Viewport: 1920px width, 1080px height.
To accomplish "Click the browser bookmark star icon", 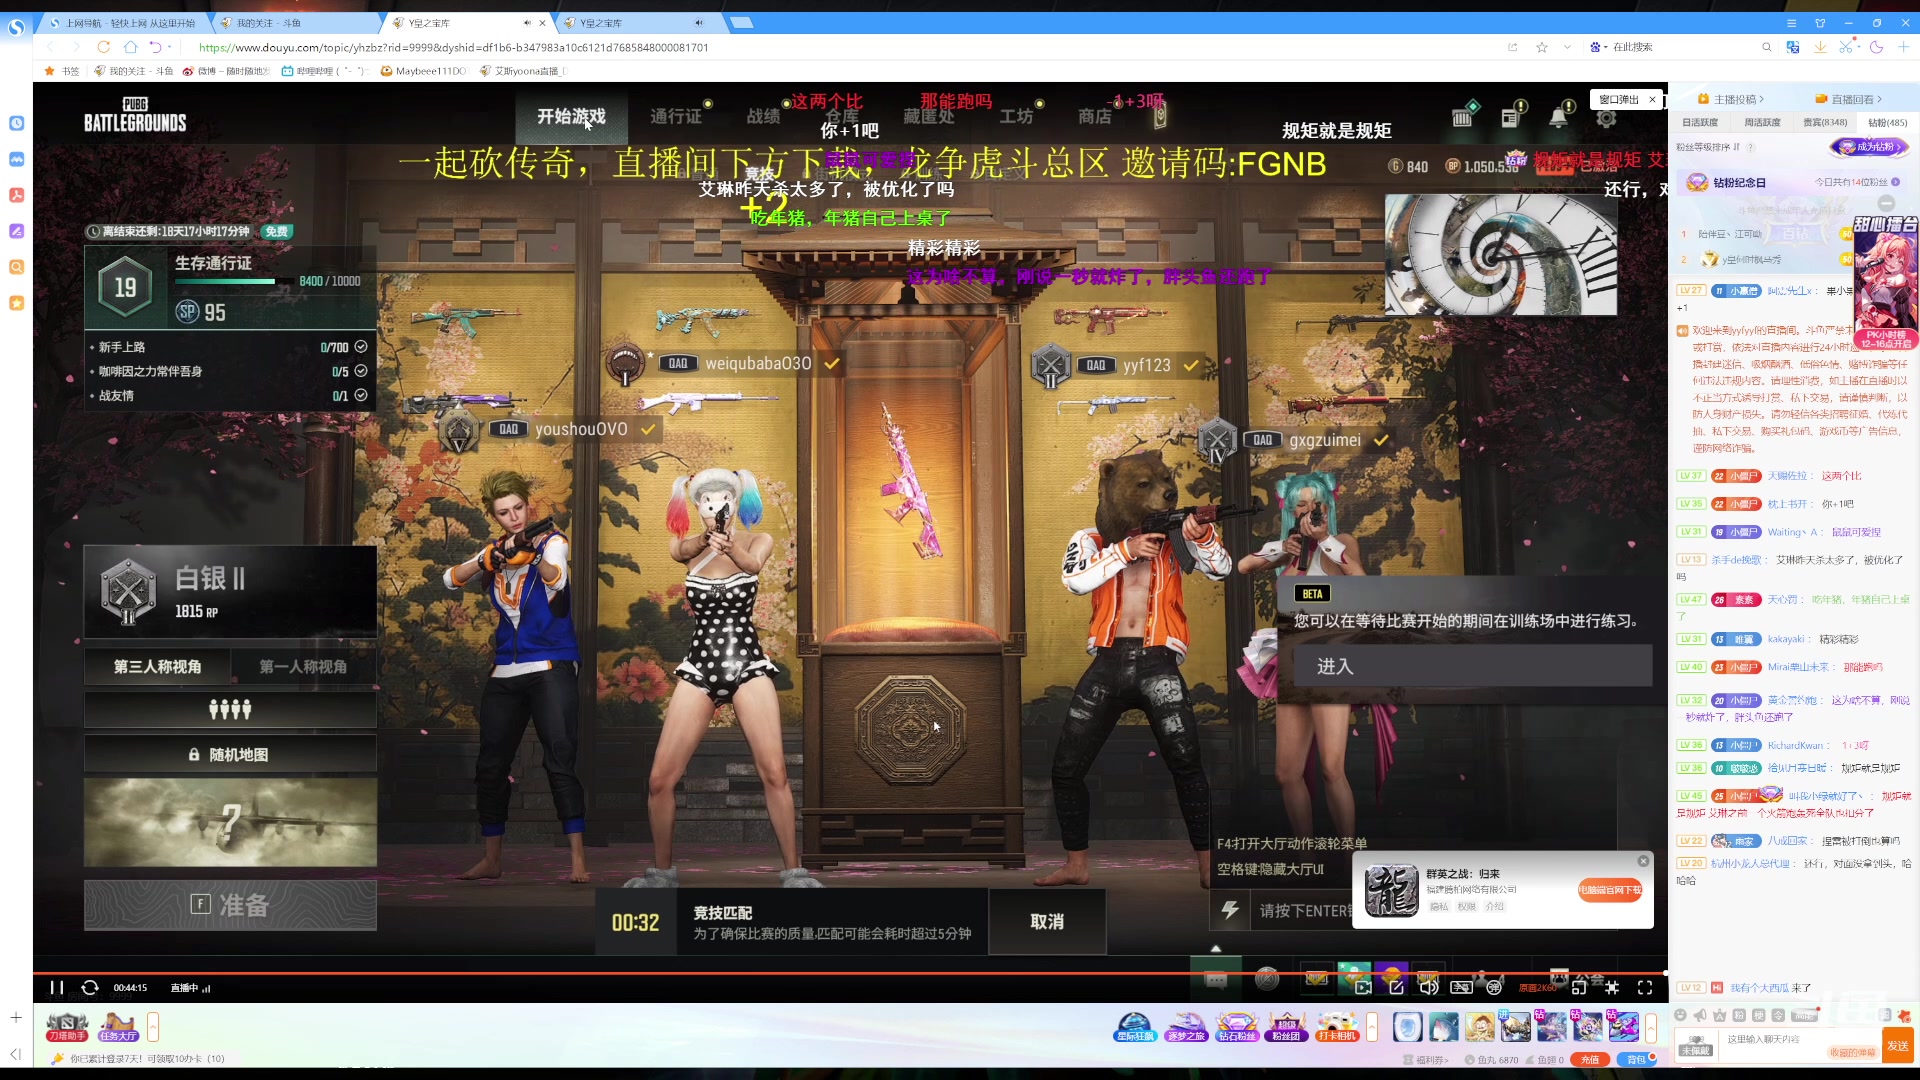I will point(1542,47).
